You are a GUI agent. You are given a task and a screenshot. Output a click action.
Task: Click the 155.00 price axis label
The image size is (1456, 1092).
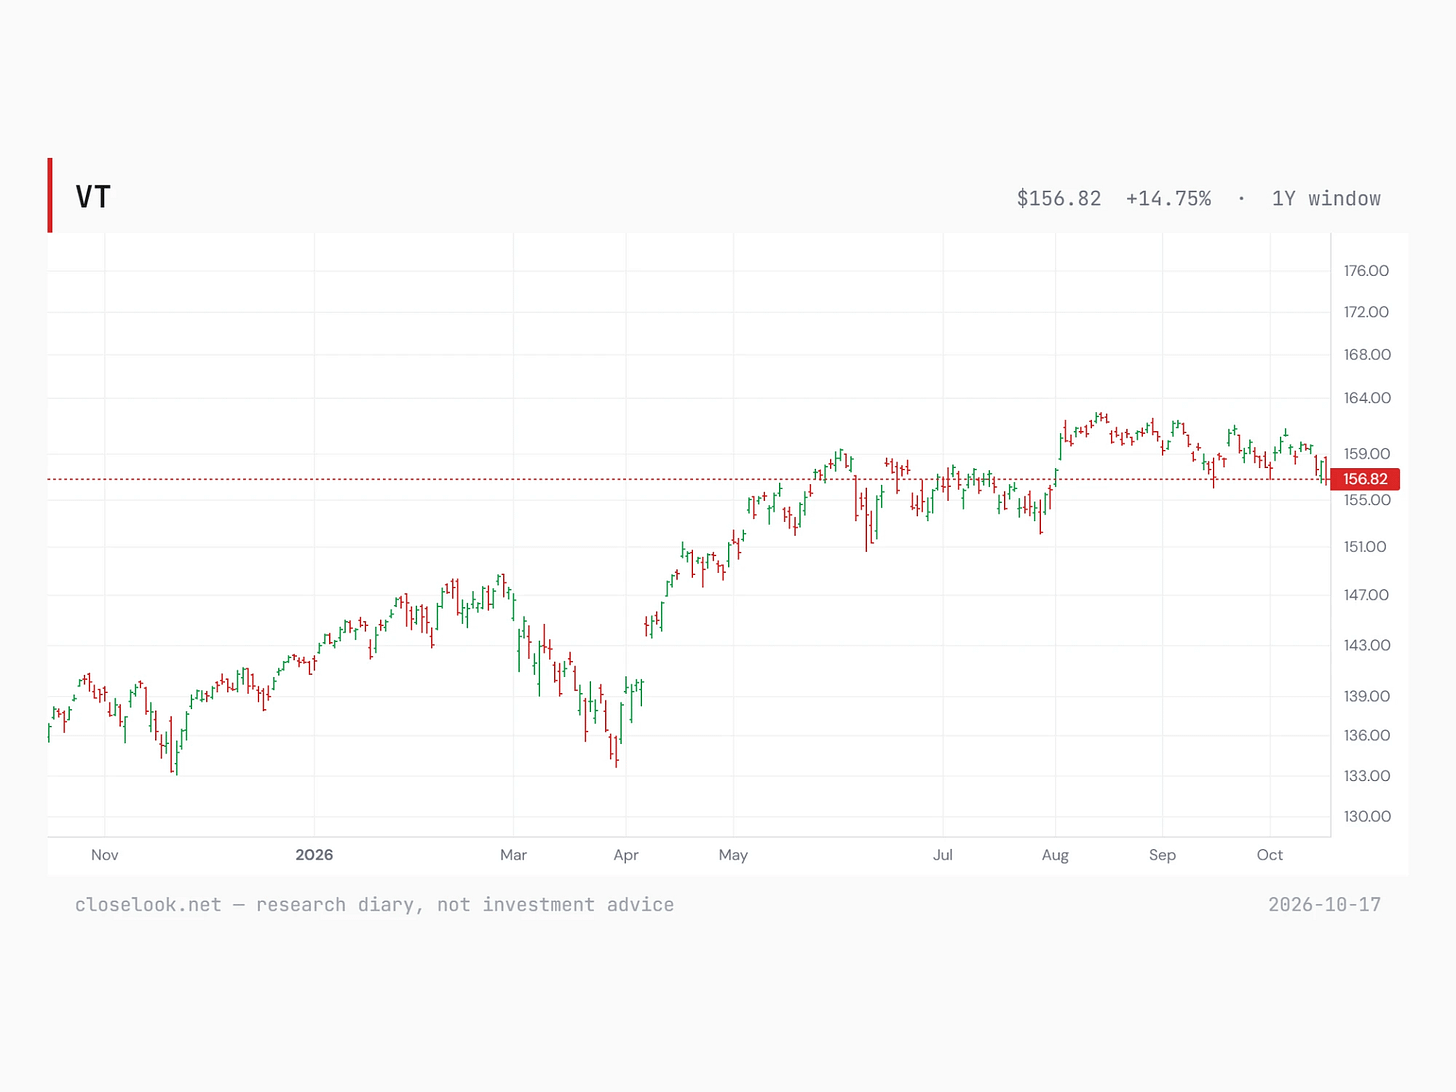click(x=1367, y=500)
